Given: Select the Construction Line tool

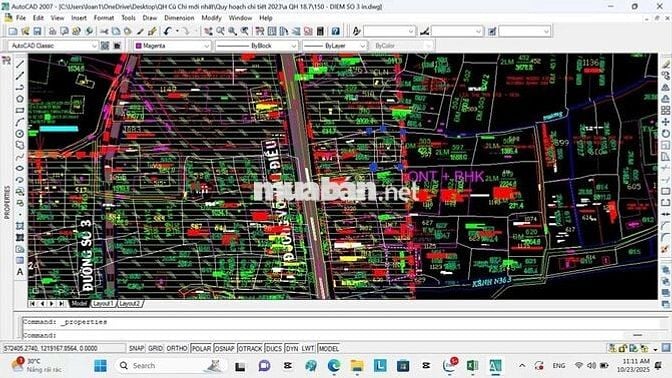Looking at the screenshot, I should pyautogui.click(x=20, y=76).
